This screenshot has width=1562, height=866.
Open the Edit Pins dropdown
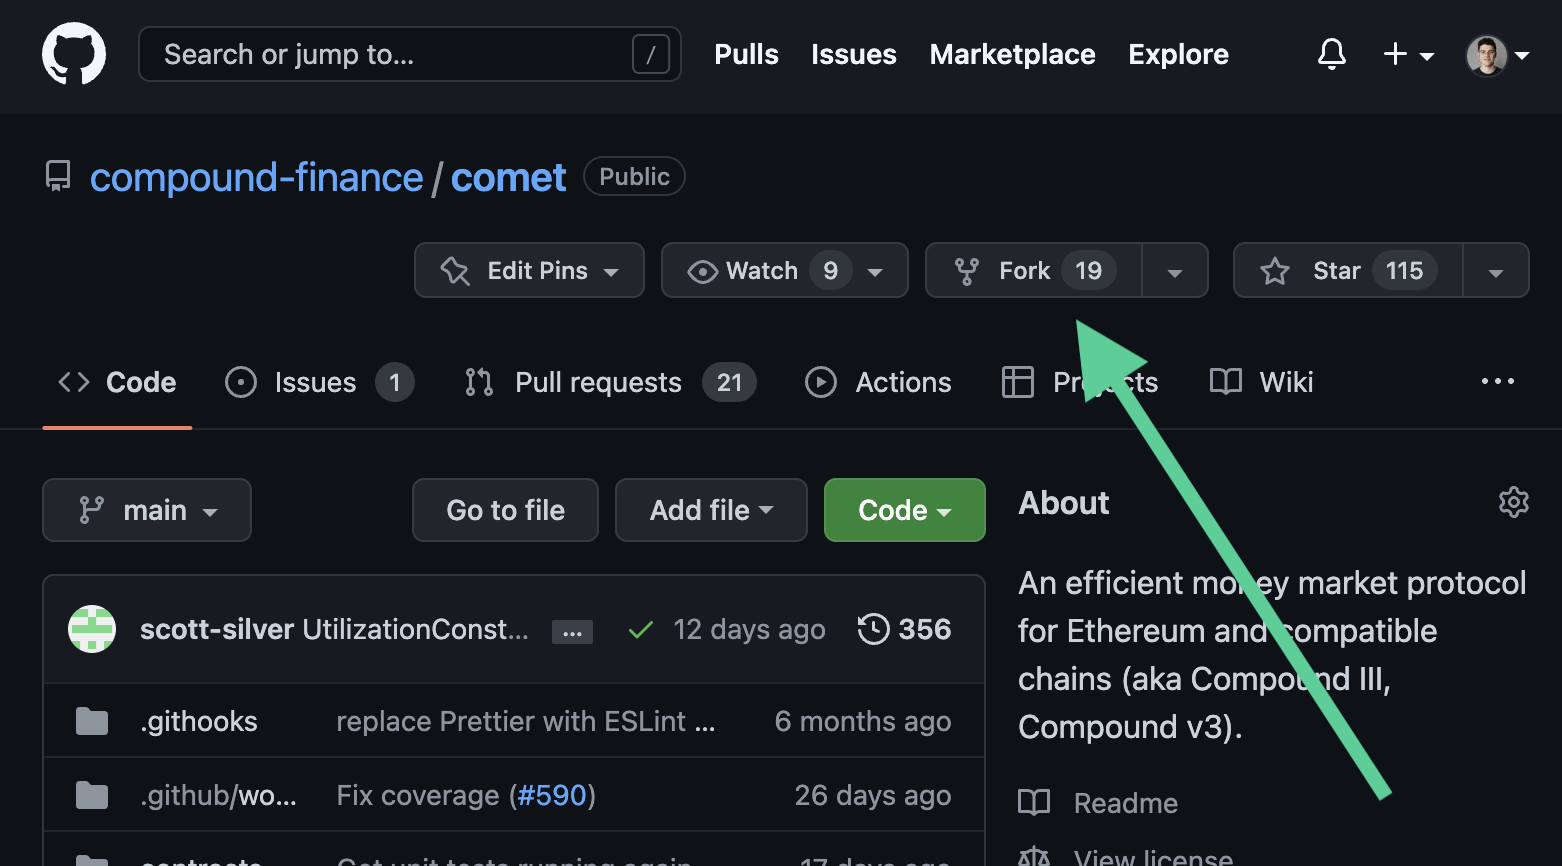pyautogui.click(x=529, y=270)
